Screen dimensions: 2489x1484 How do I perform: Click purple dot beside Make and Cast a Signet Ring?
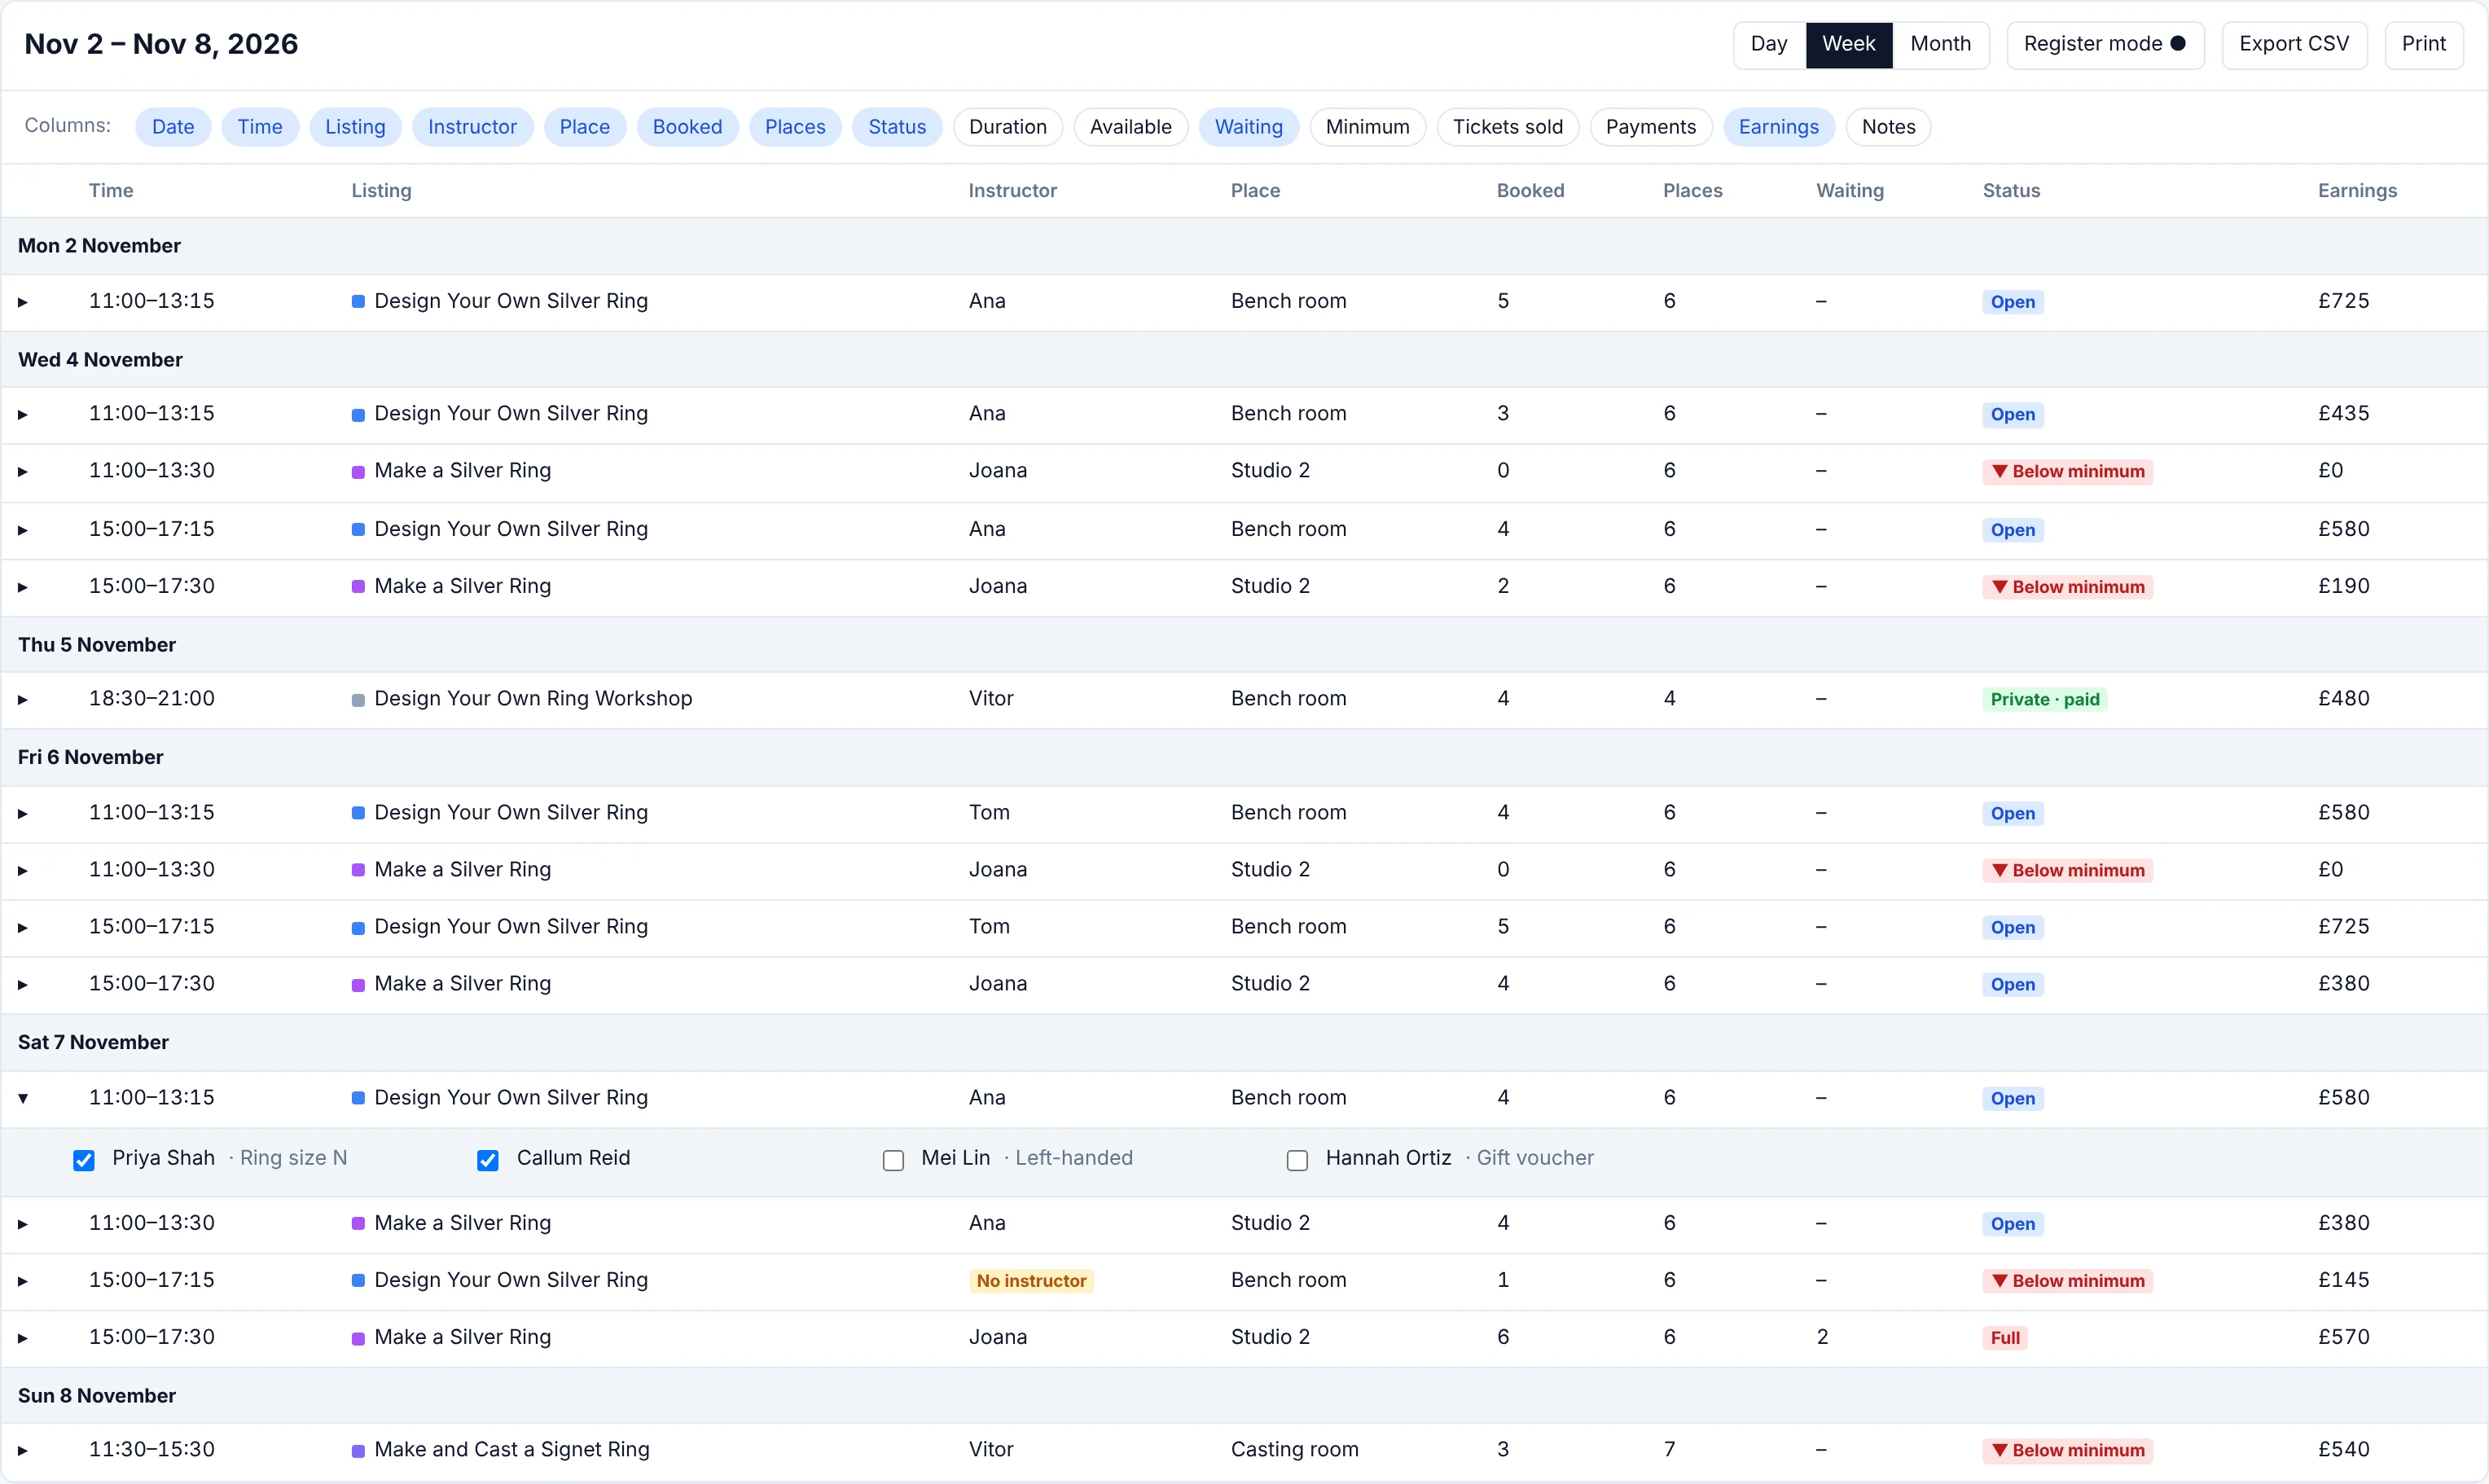coord(358,1451)
